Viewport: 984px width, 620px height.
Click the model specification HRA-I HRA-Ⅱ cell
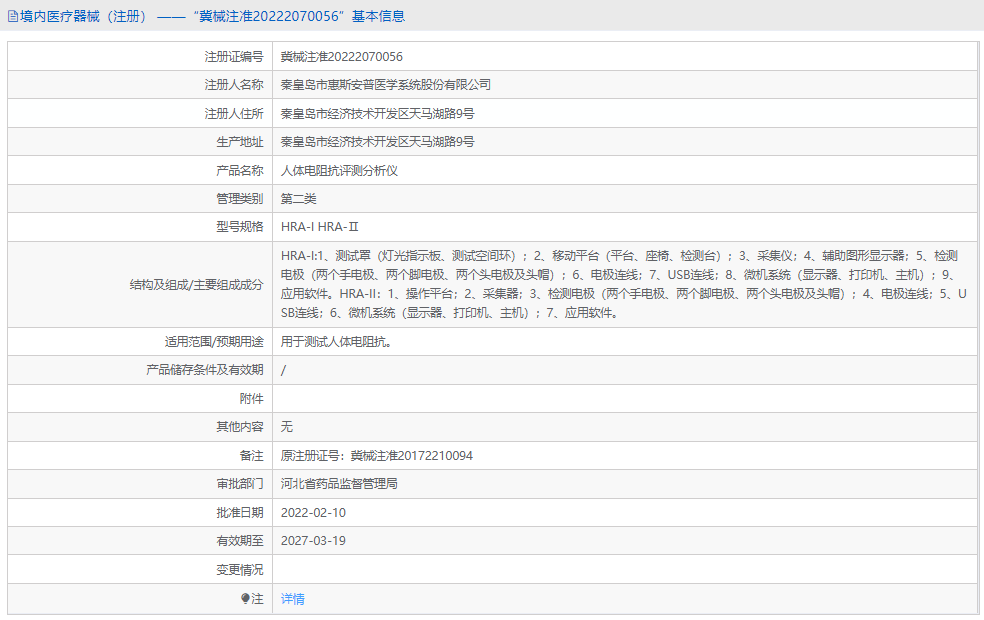tap(324, 226)
